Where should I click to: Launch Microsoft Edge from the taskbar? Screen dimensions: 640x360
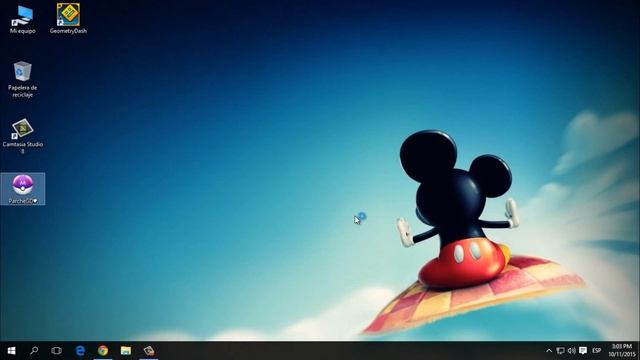[x=80, y=351]
